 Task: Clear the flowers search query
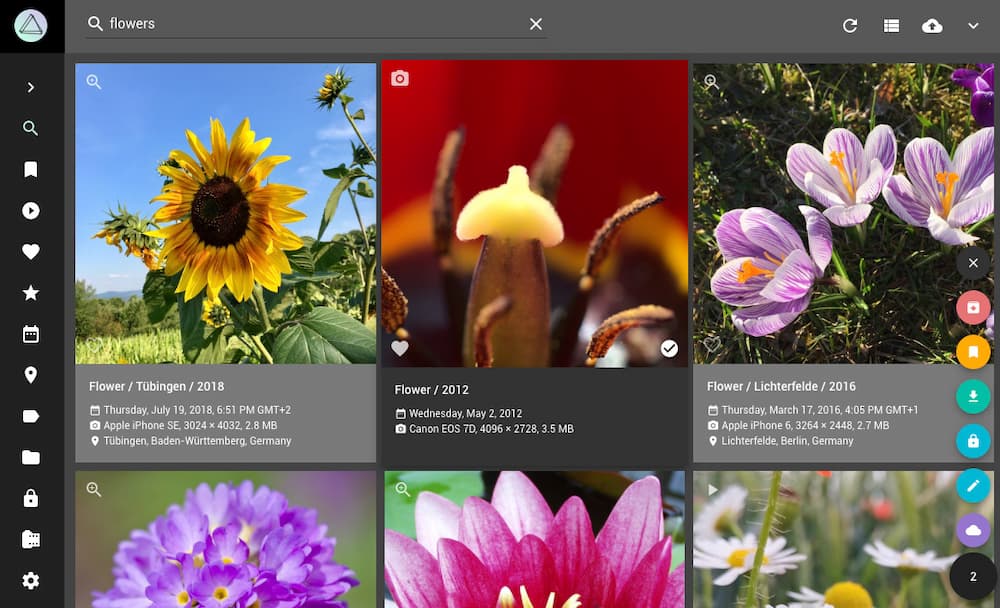point(535,24)
